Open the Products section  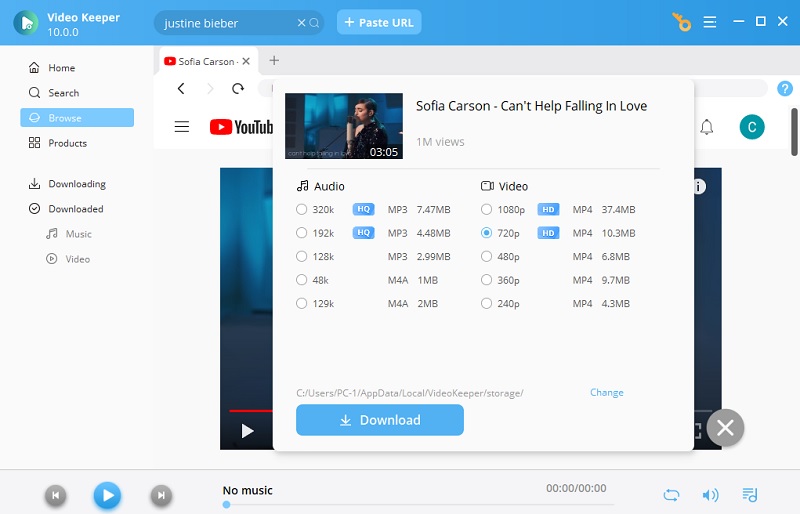tap(67, 143)
